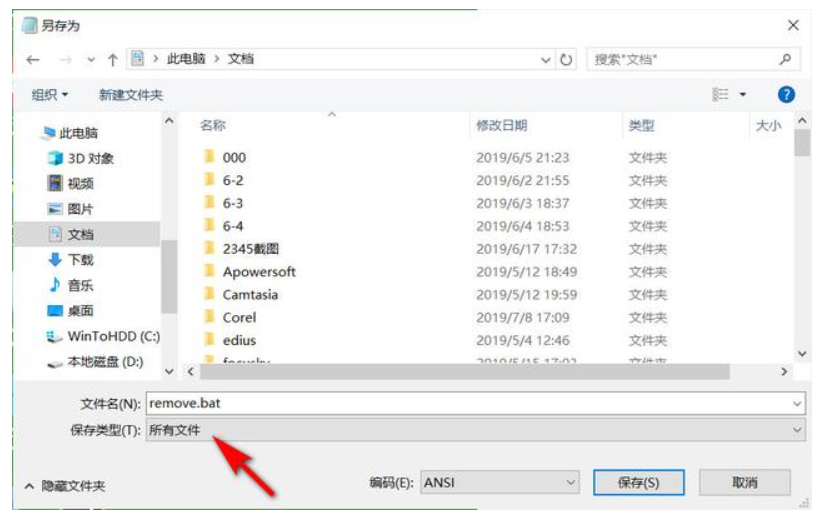
Task: Go forward with the right arrow
Action: (65, 60)
